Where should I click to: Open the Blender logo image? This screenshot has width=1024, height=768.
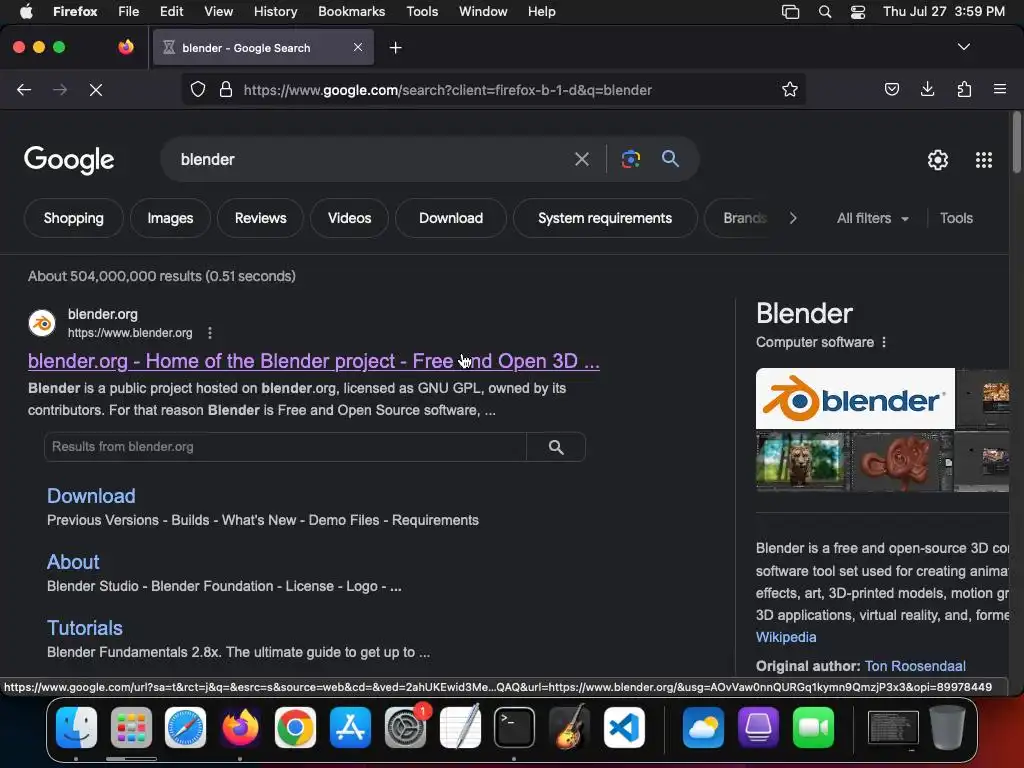tap(855, 398)
